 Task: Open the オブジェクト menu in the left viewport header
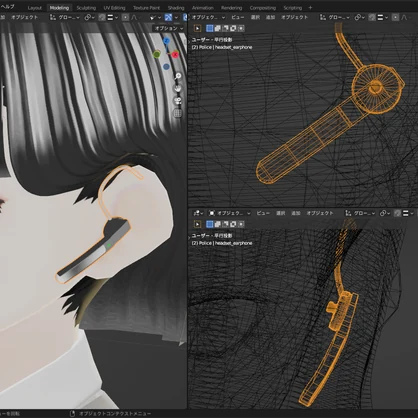[25, 17]
